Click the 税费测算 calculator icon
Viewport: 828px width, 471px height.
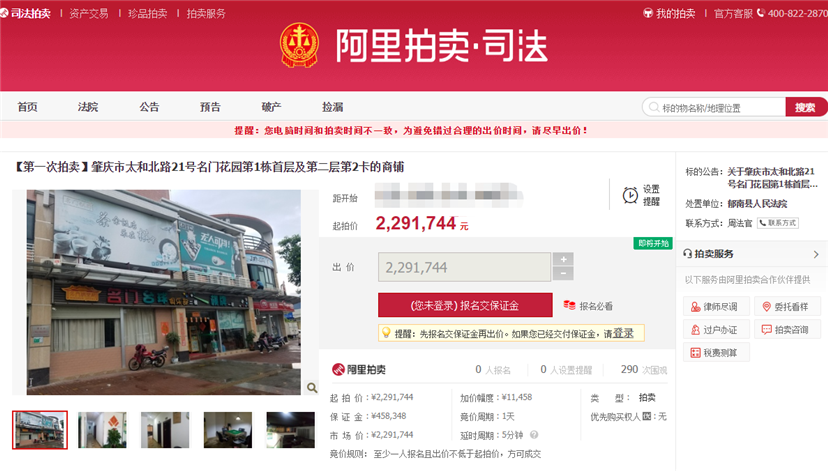pyautogui.click(x=695, y=353)
